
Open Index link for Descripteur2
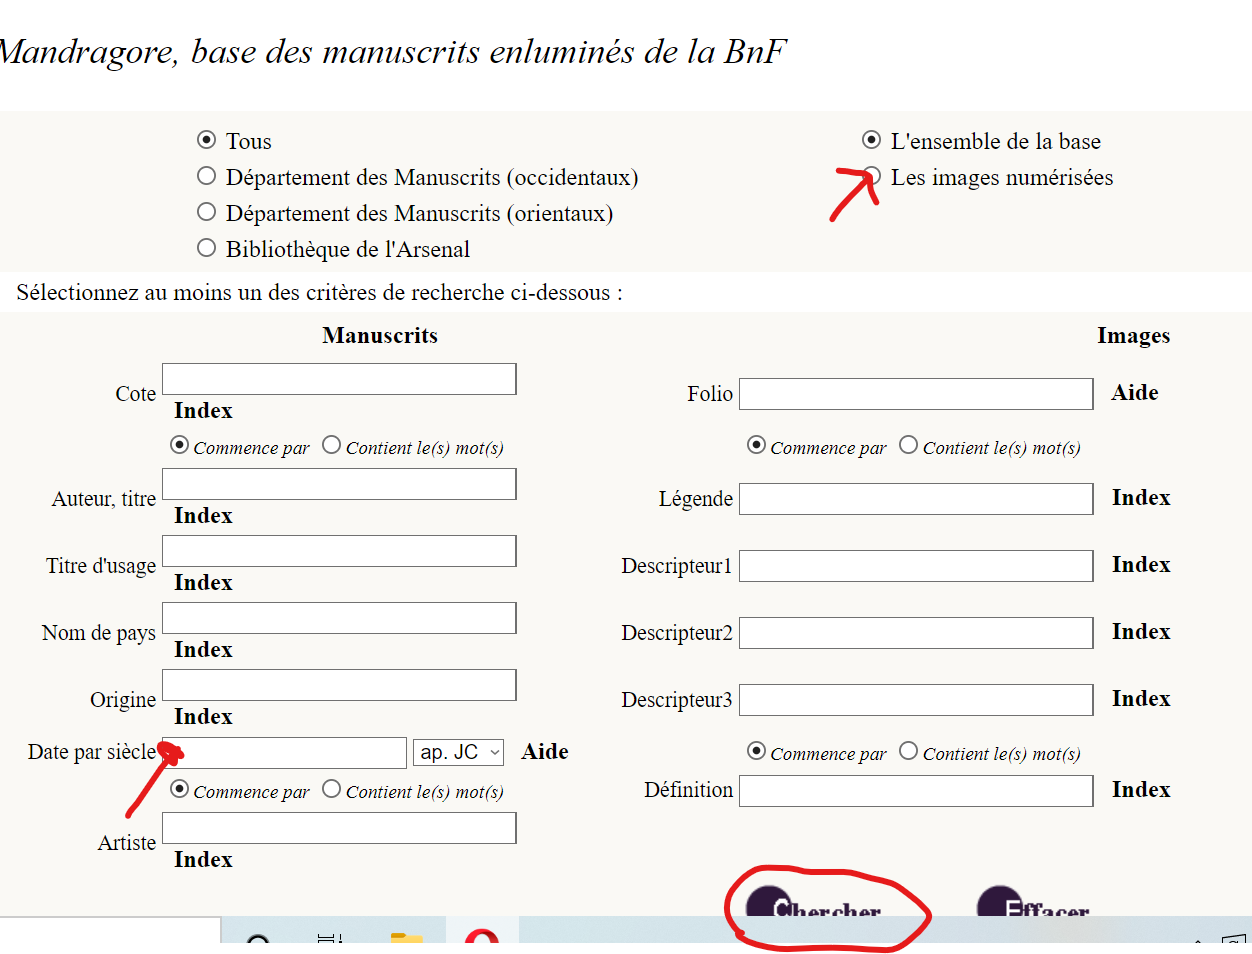pyautogui.click(x=1141, y=632)
